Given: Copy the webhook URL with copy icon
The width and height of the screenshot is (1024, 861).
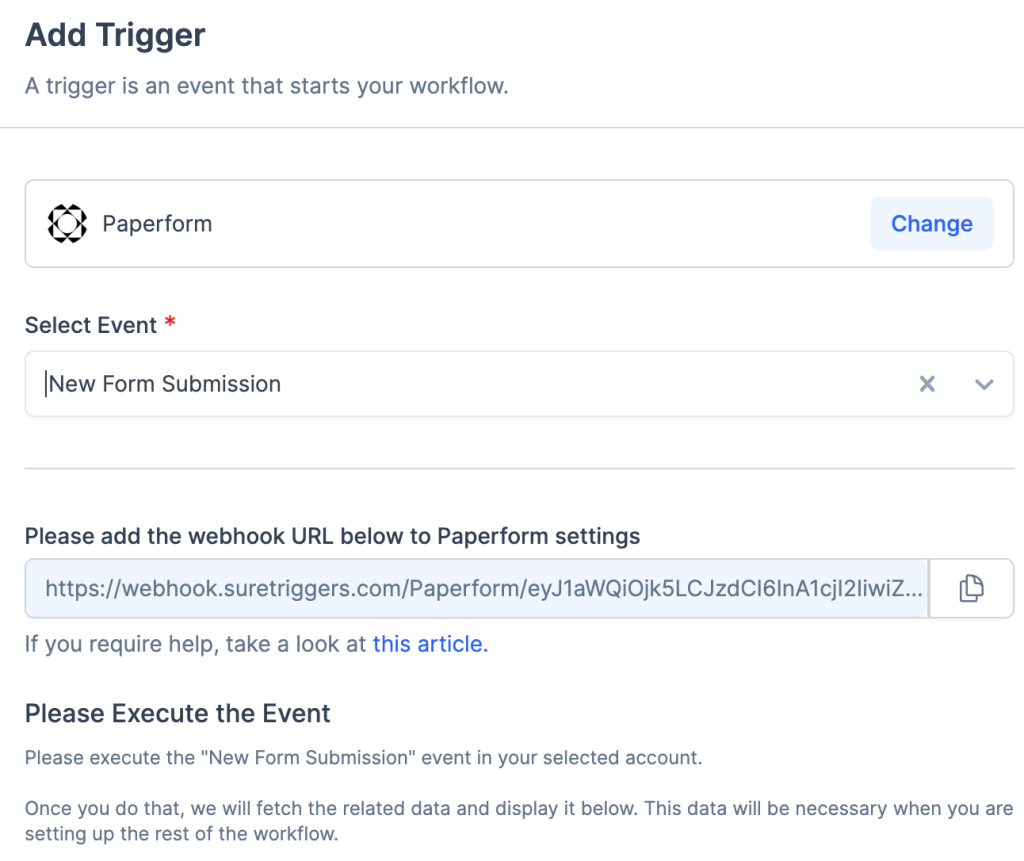Looking at the screenshot, I should (970, 589).
